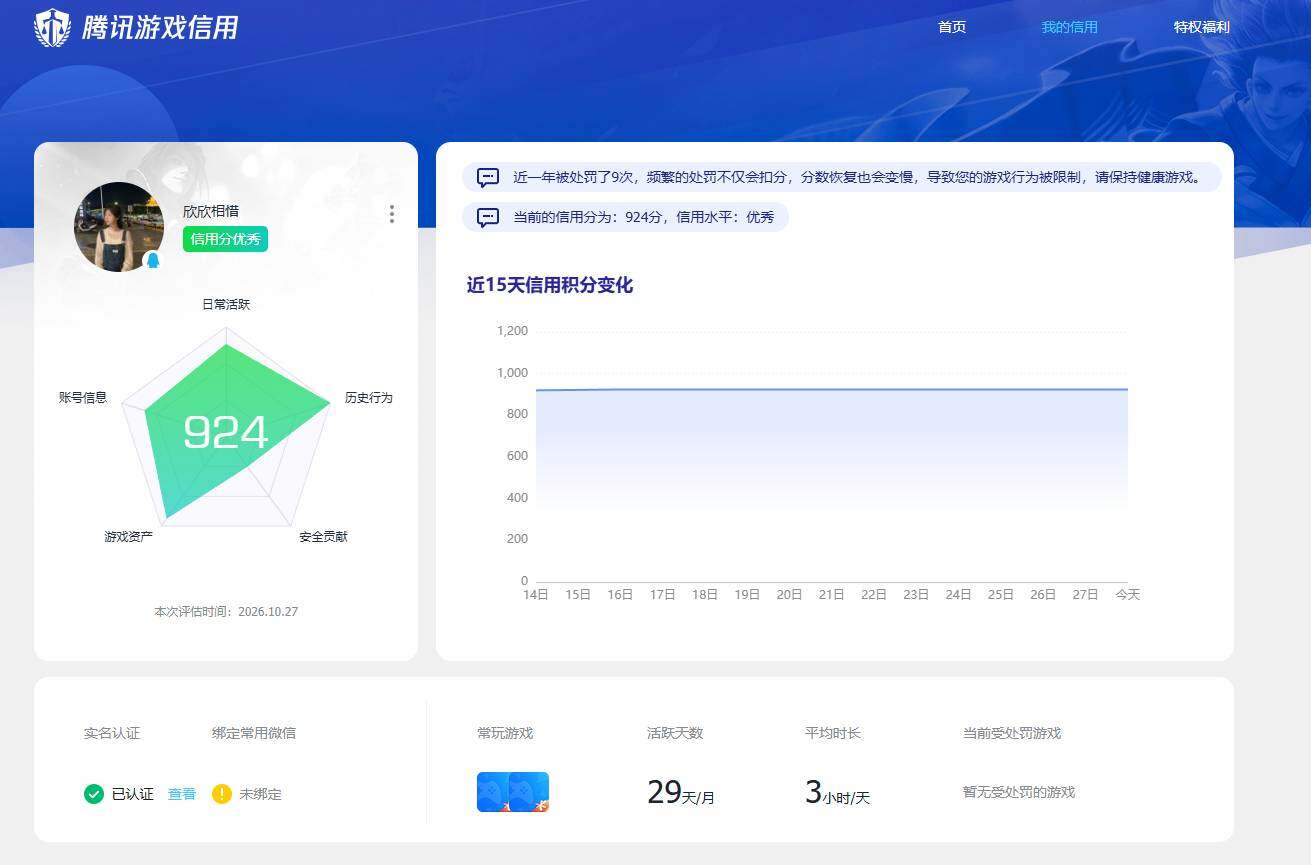1311x865 pixels.
Task: Click the 未绑定 WeChat status
Action: pos(260,794)
